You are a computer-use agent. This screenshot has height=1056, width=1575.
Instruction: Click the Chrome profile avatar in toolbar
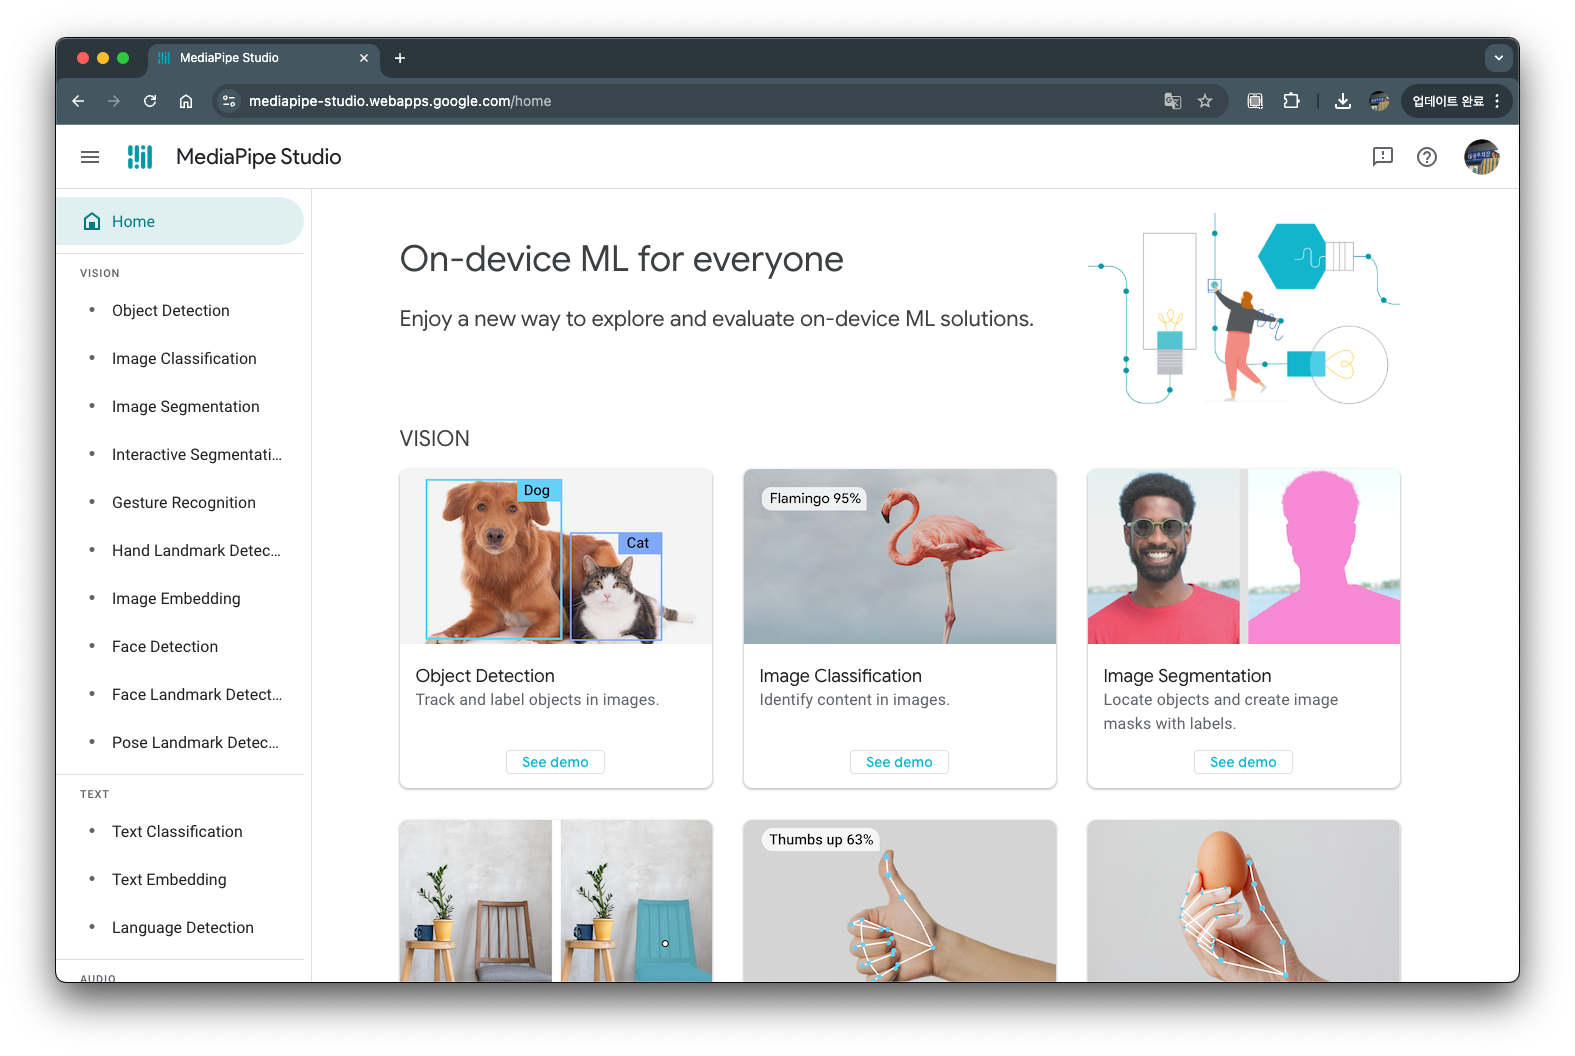tap(1379, 101)
